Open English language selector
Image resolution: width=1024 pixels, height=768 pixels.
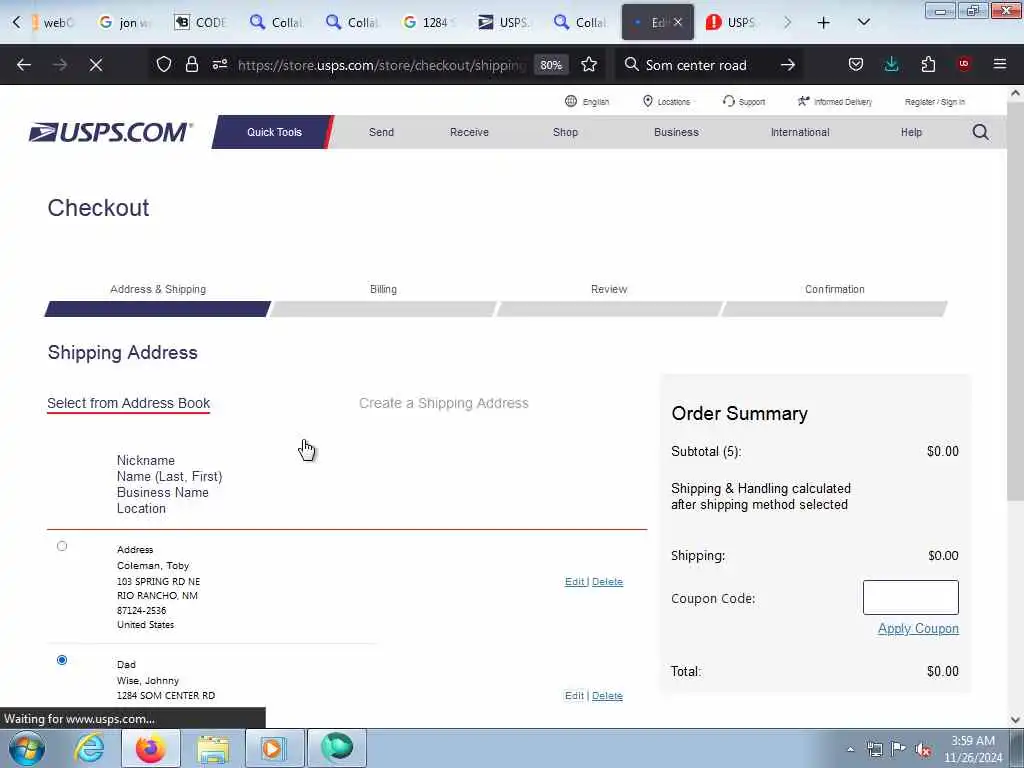pyautogui.click(x=586, y=102)
